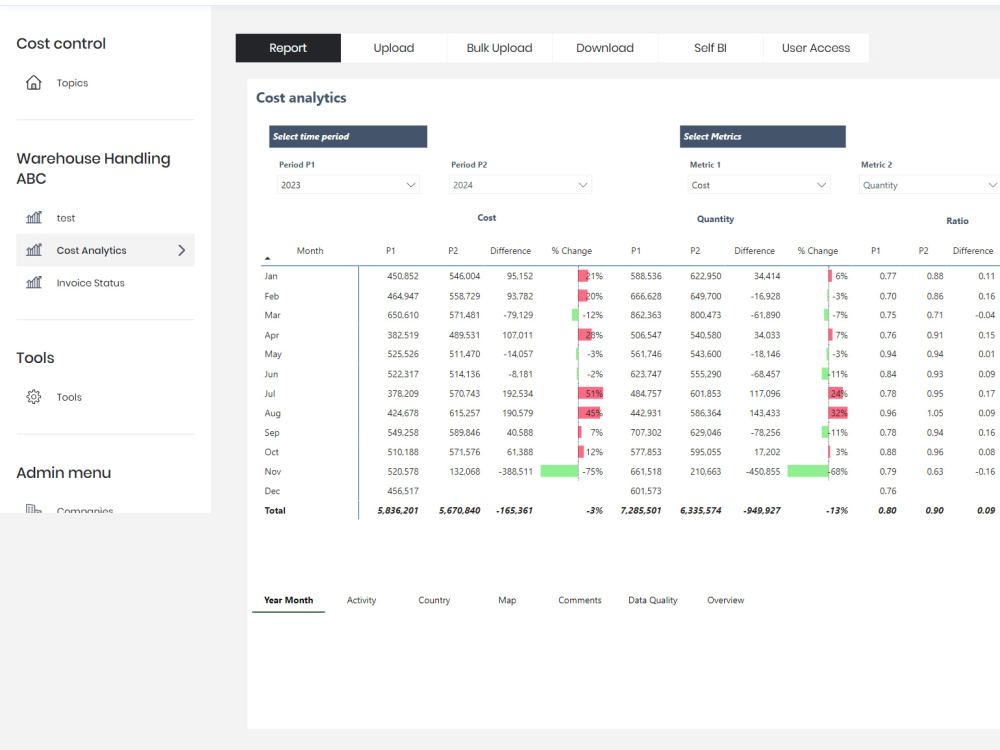Screen dimensions: 1000x750
Task: Select the Activity report page
Action: point(362,600)
